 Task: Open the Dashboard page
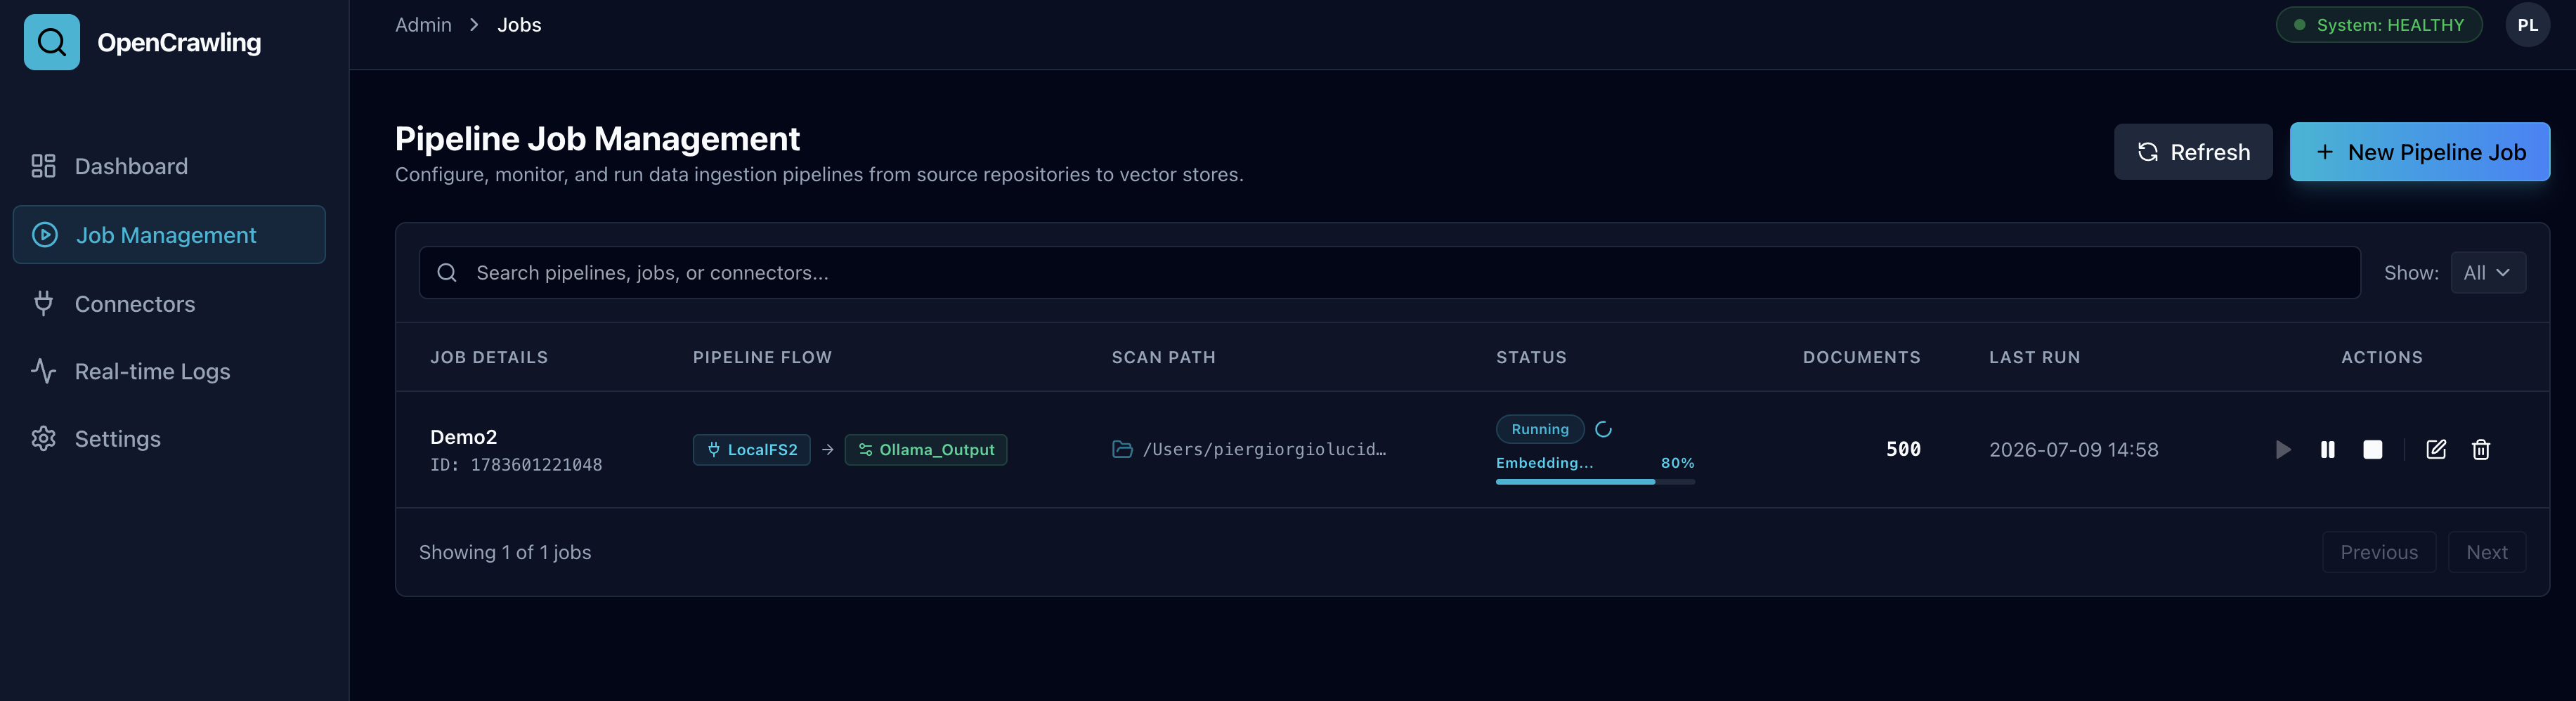point(169,166)
